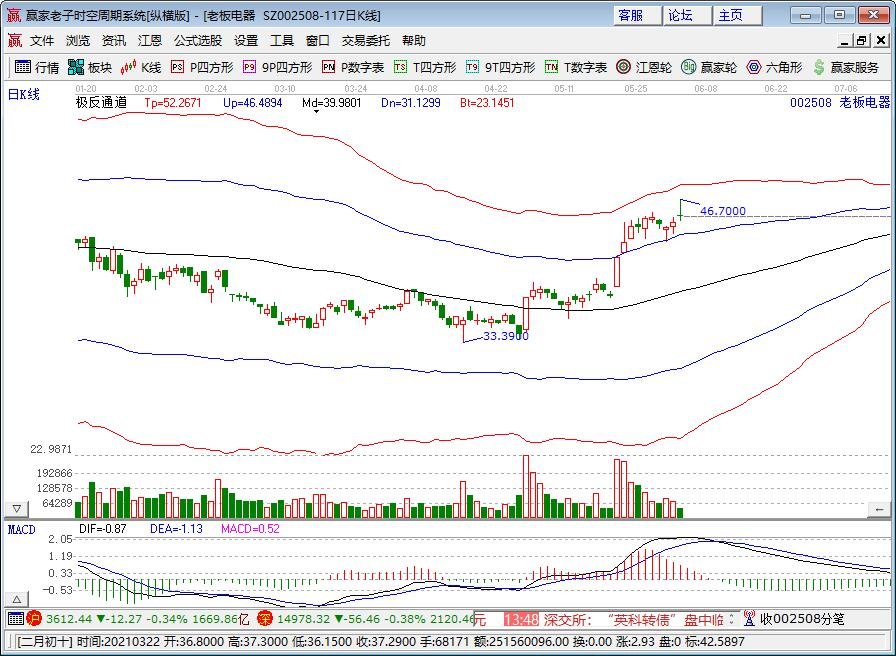
Task: Click the app icon in title bar
Action: click(14, 15)
